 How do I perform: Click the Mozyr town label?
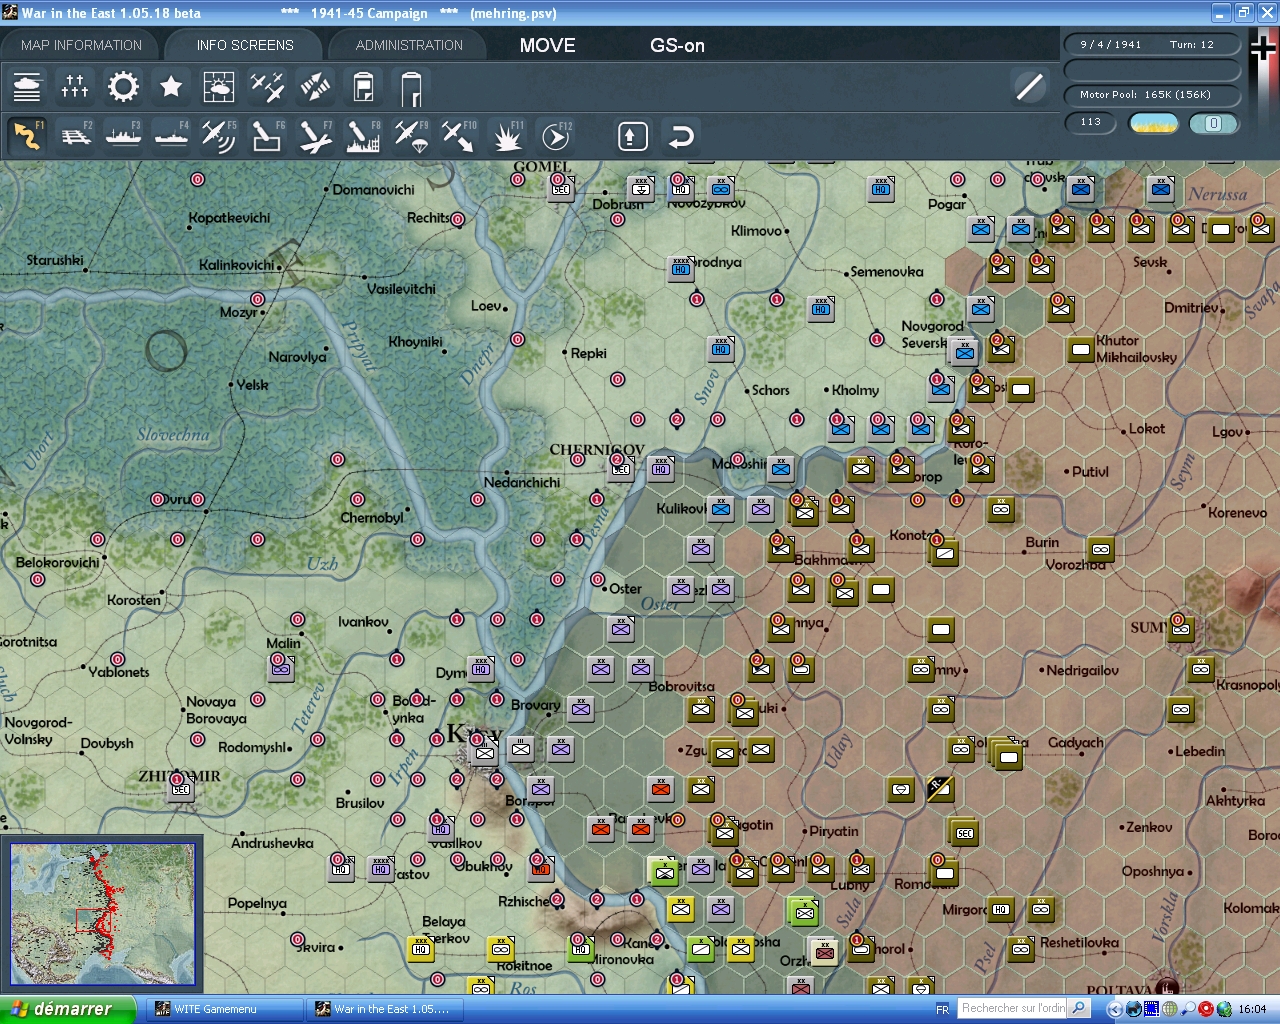[239, 312]
